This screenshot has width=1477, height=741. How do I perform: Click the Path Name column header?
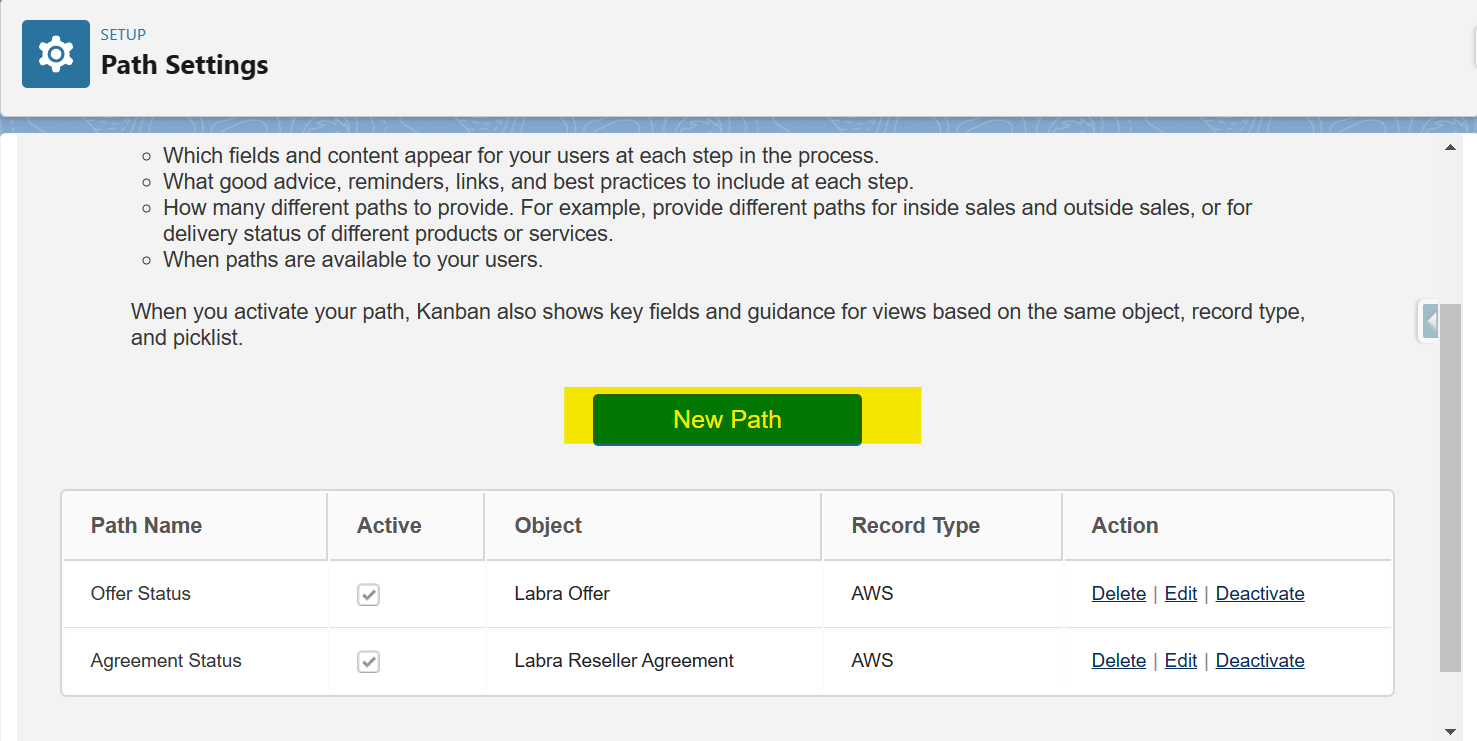point(195,526)
